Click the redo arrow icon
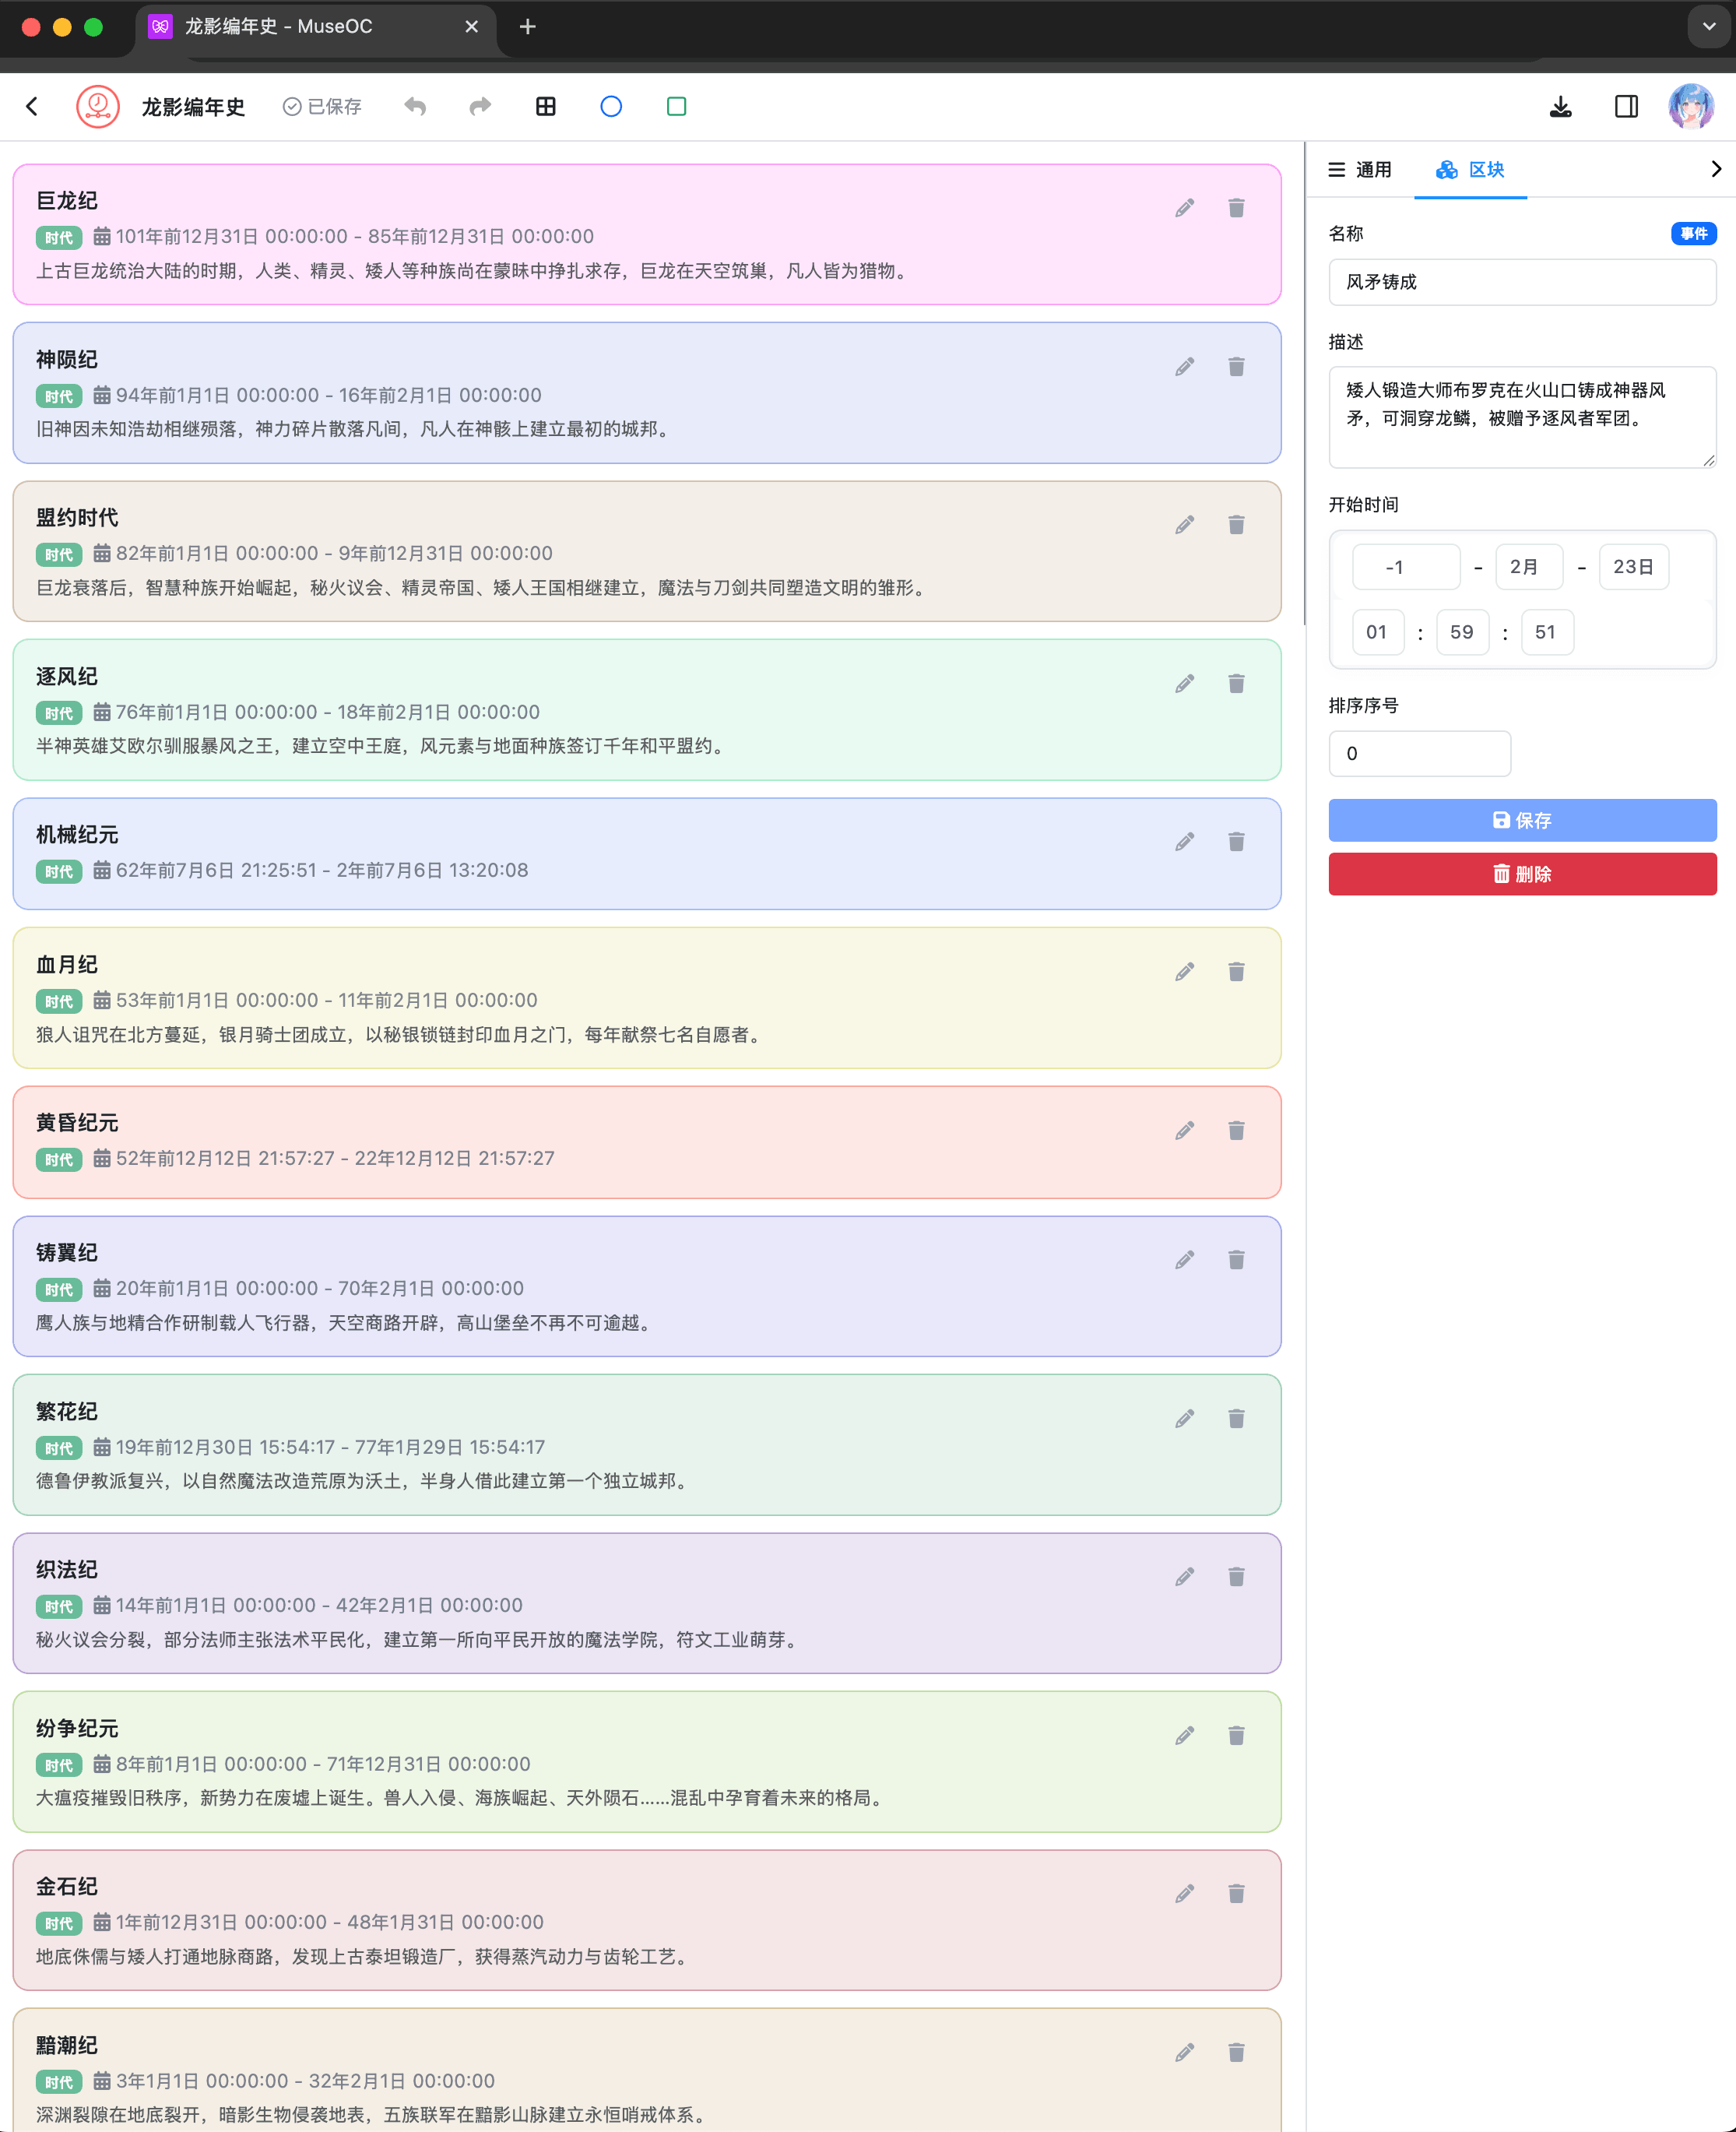Image resolution: width=1736 pixels, height=2132 pixels. (480, 106)
